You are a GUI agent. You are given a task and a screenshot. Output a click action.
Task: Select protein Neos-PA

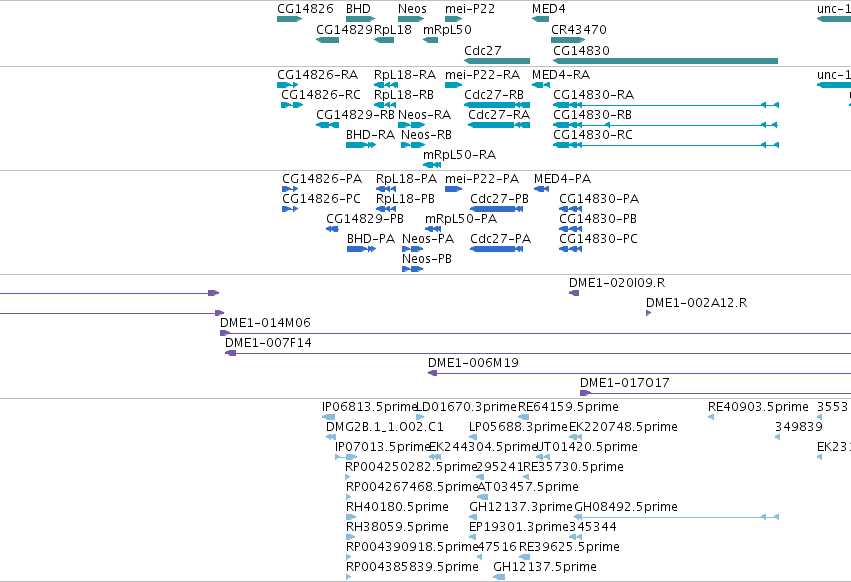point(428,239)
